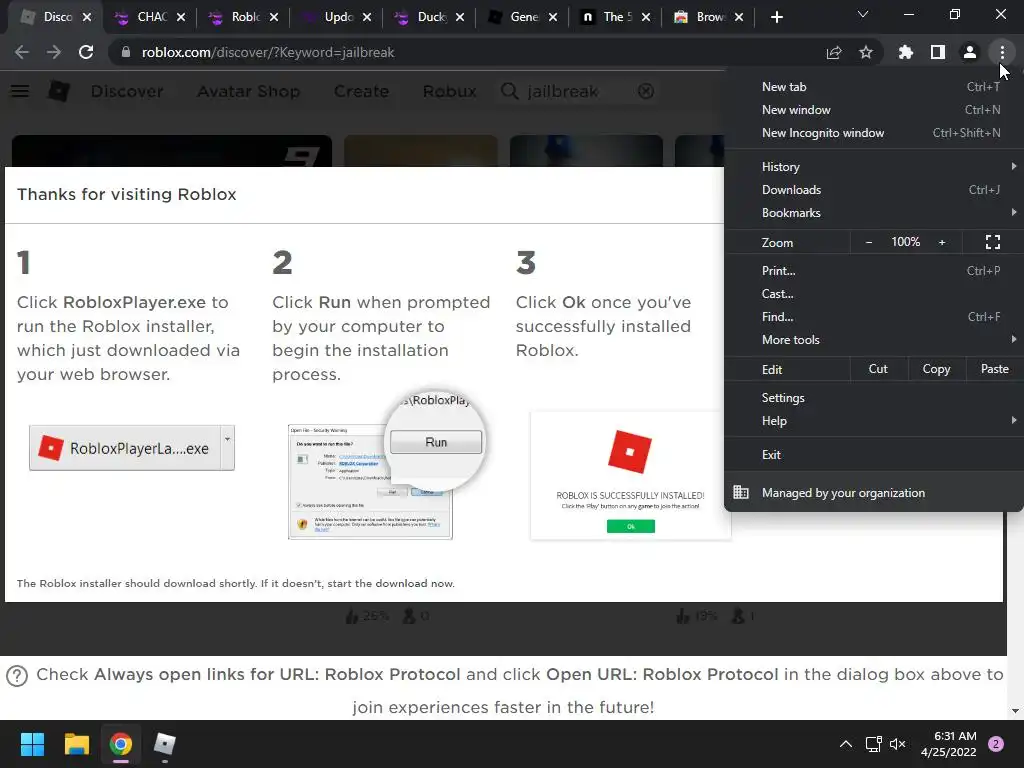Open the Windows Start menu
The image size is (1024, 768).
(x=32, y=744)
